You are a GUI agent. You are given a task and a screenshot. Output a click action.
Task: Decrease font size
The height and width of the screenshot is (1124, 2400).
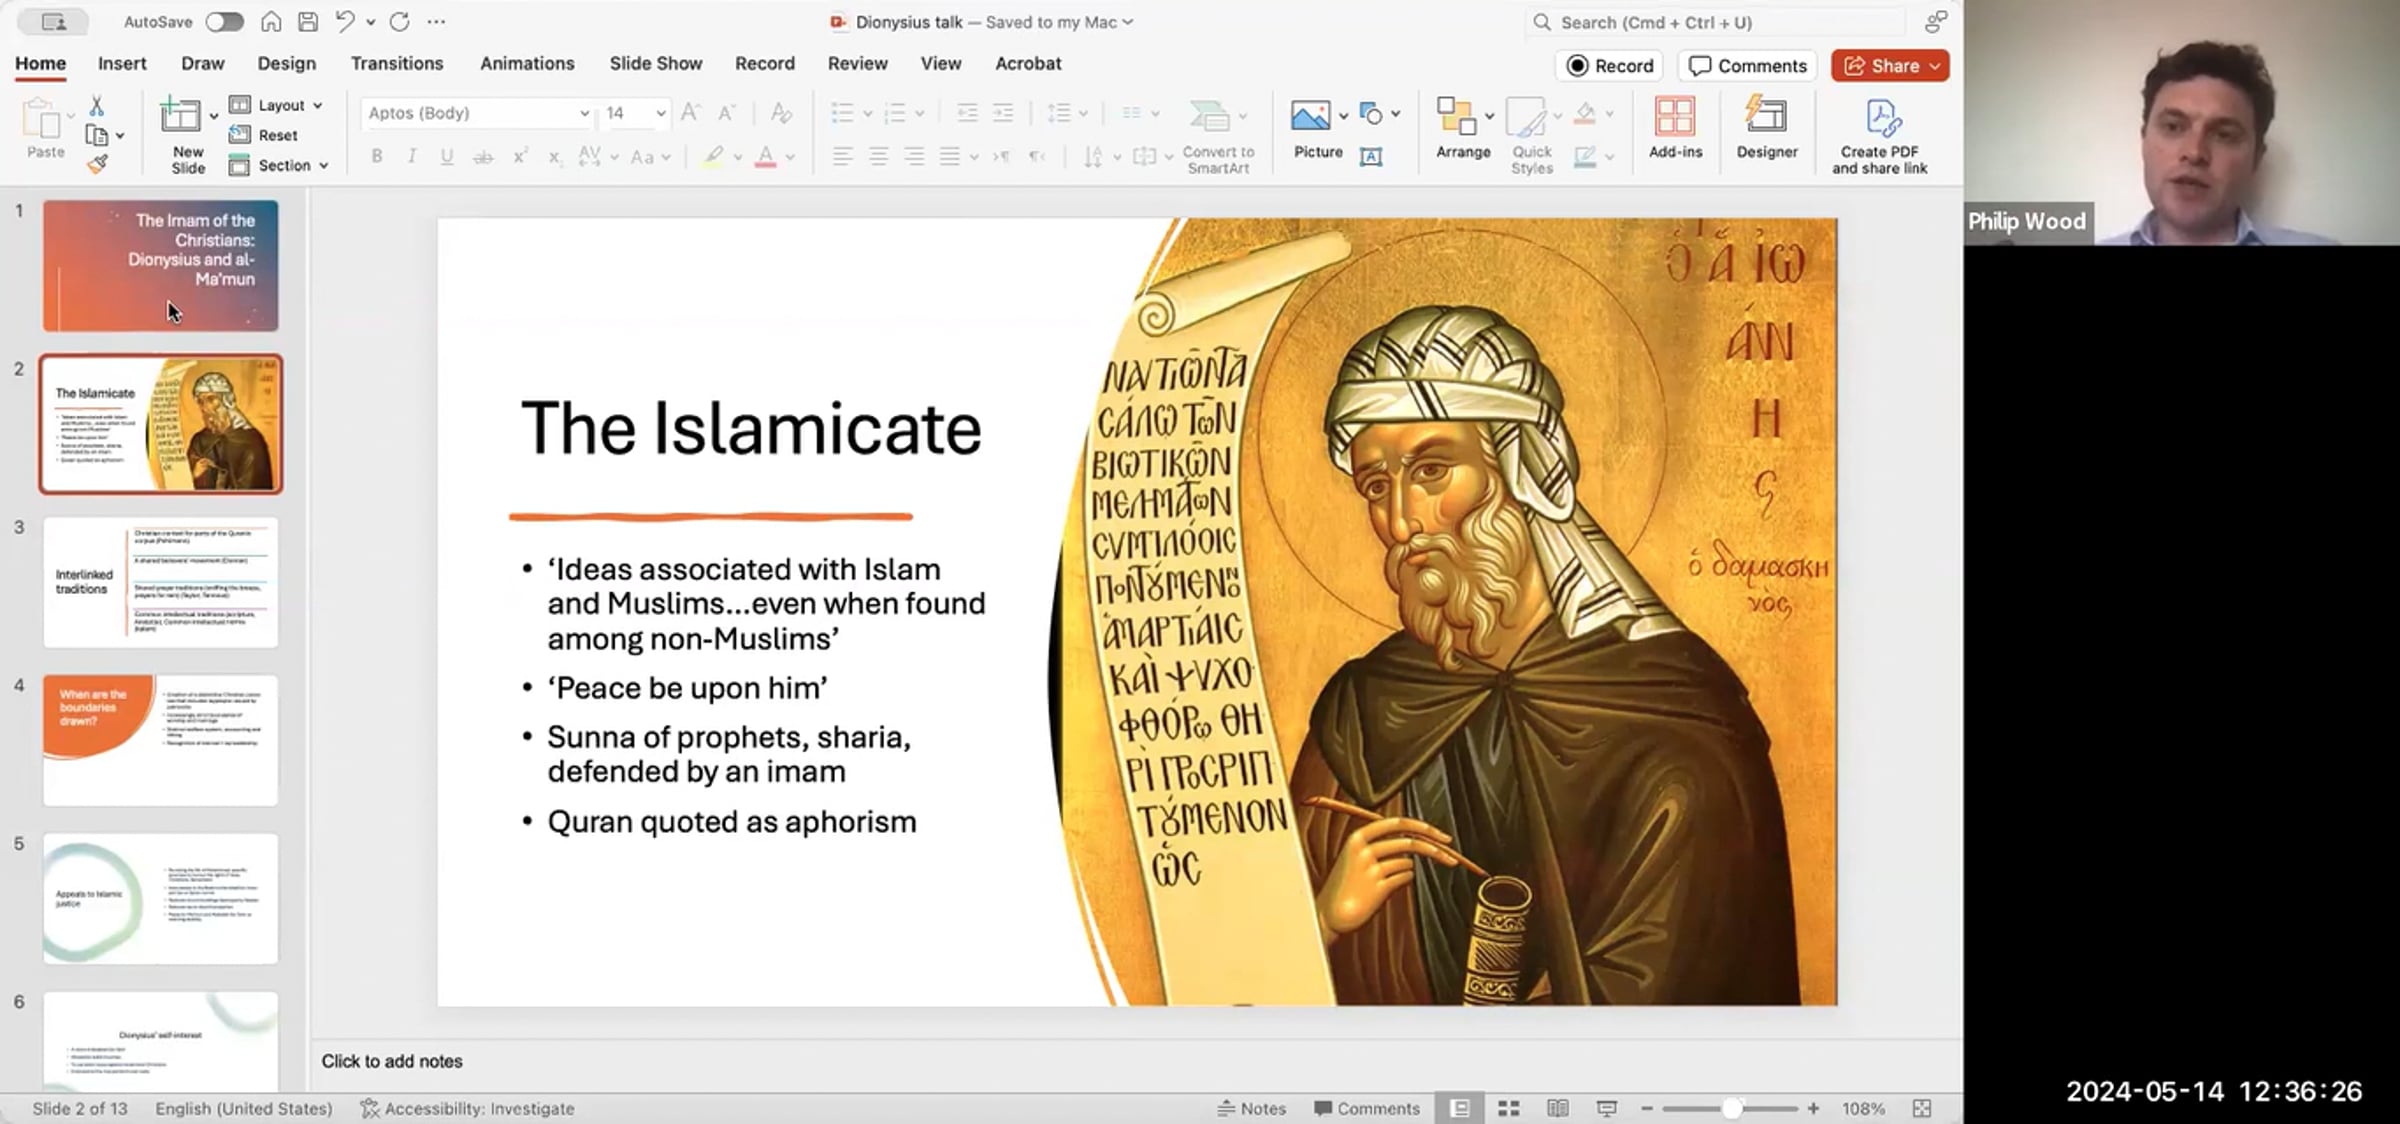[x=727, y=113]
